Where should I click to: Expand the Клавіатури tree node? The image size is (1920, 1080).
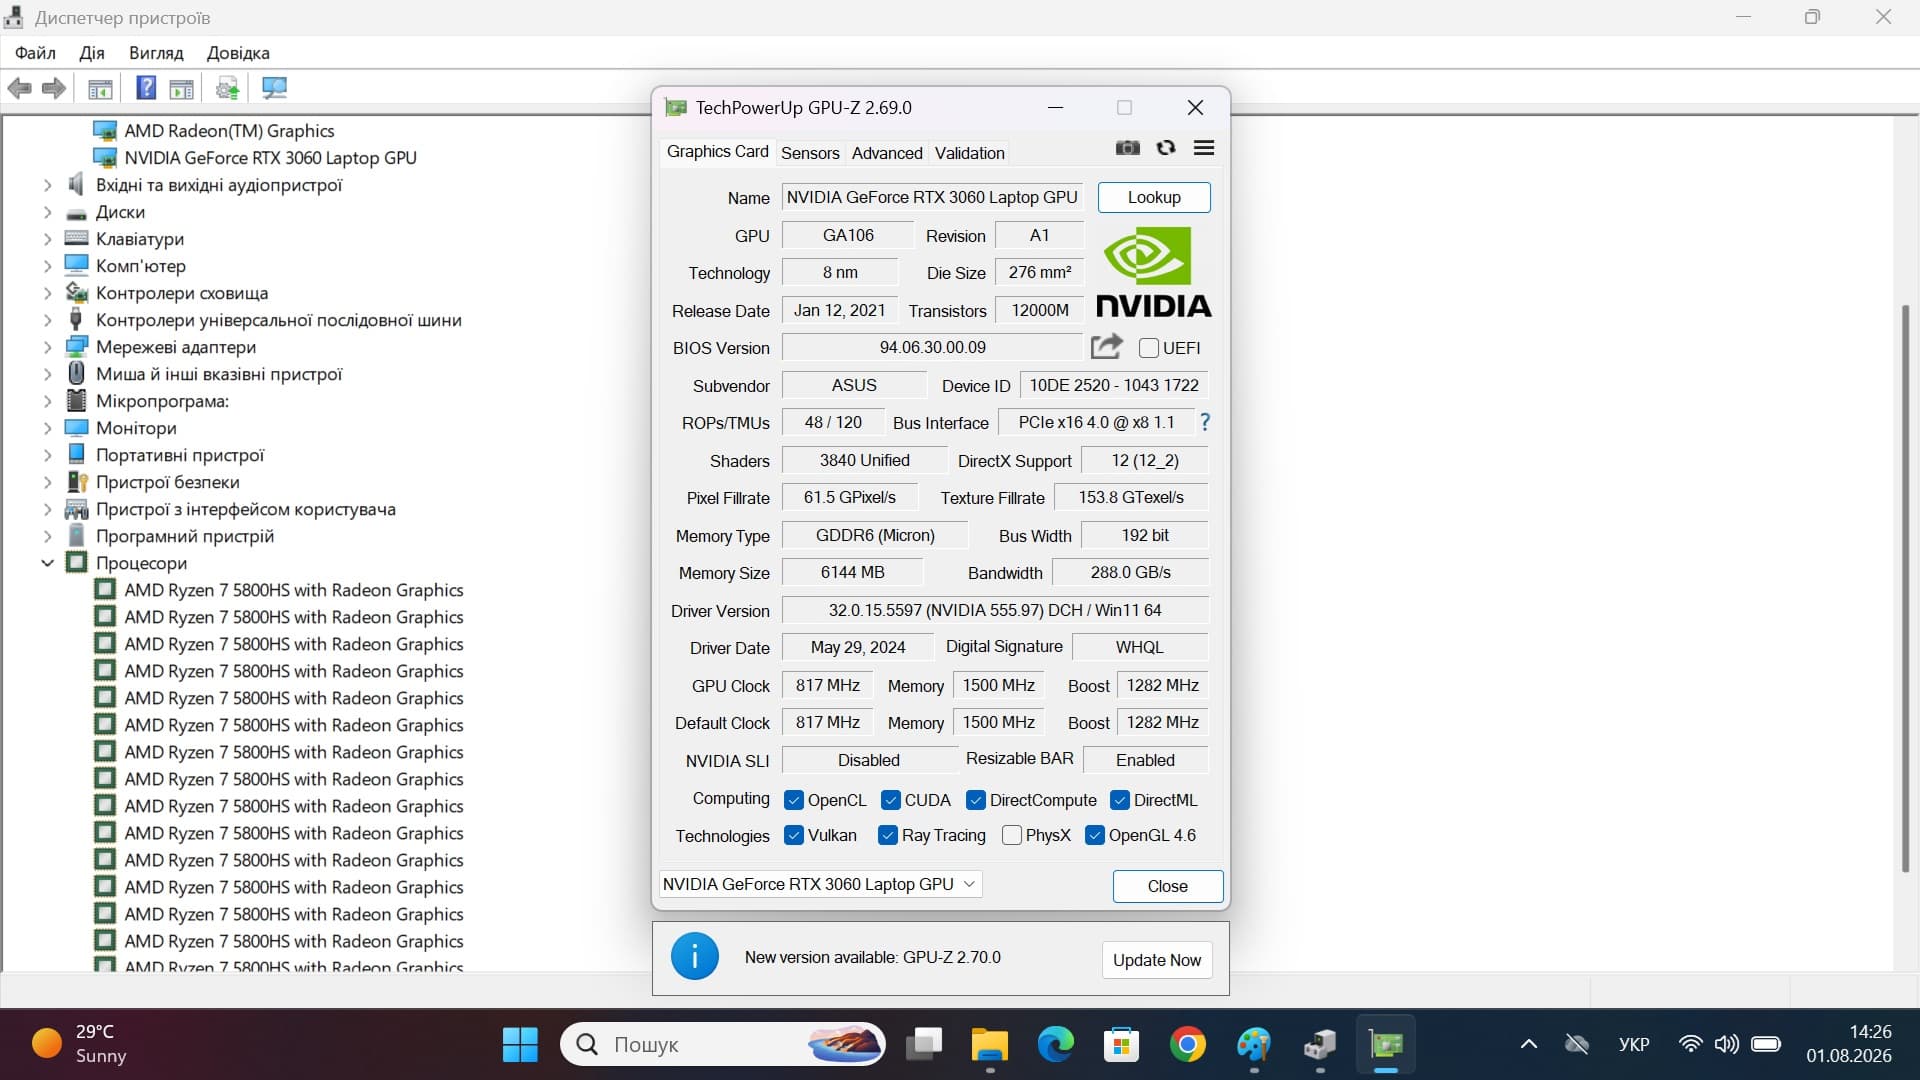coord(47,239)
